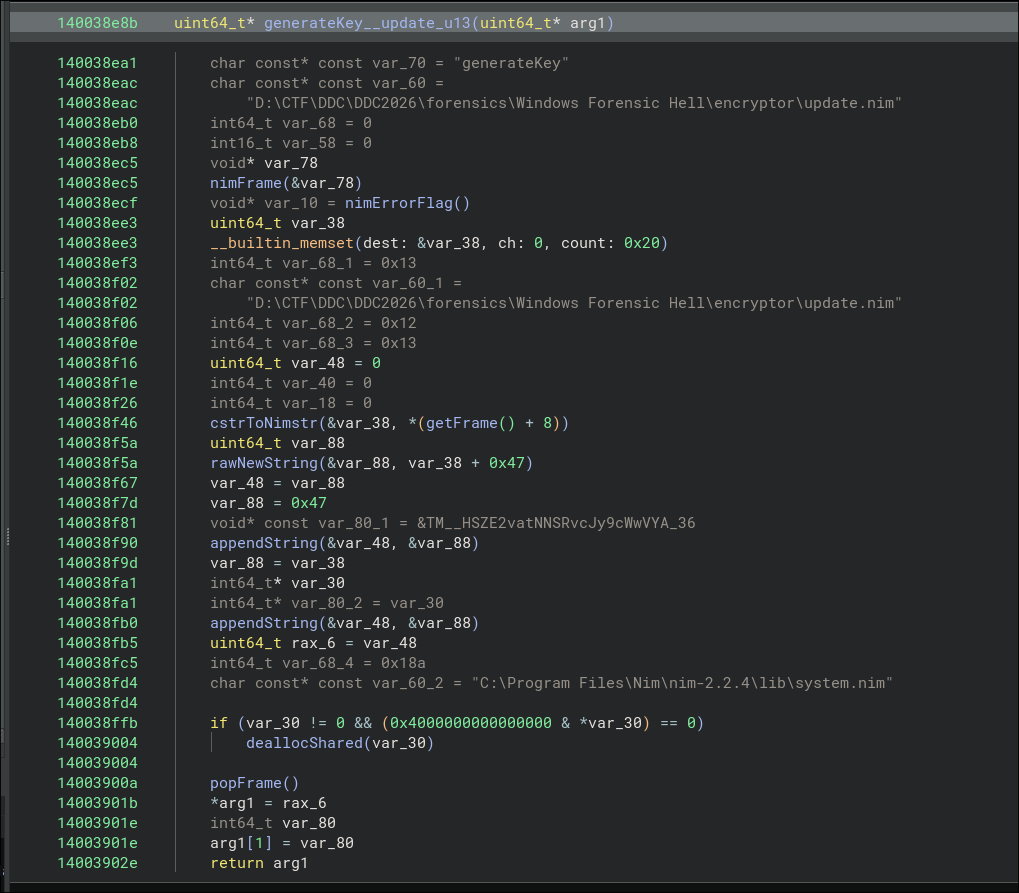Click rax_6 in its uint64_t declaration
This screenshot has height=893, width=1019.
(x=313, y=643)
